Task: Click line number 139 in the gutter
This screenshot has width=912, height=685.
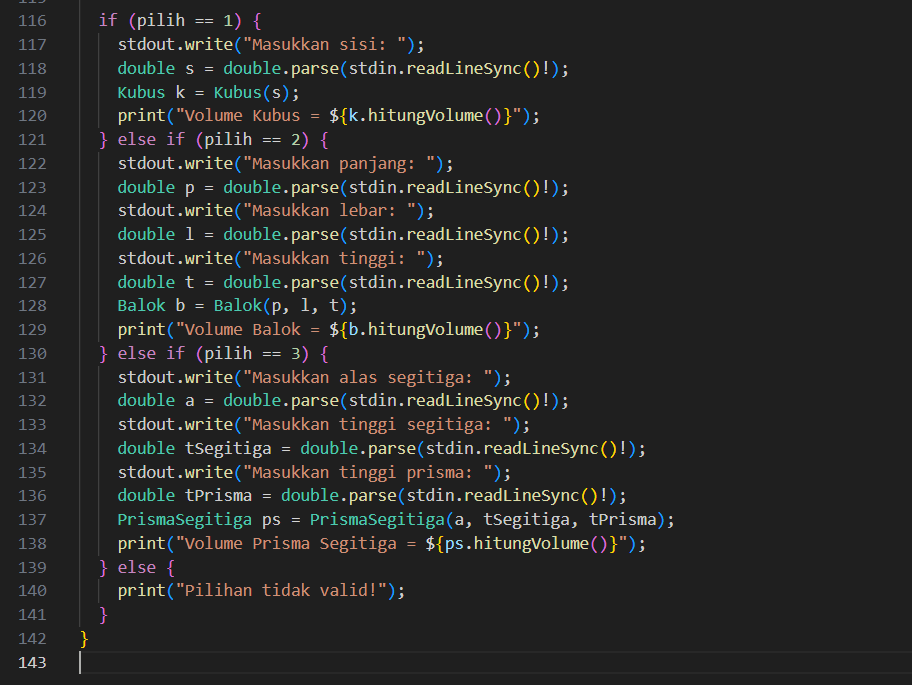Action: pos(32,567)
